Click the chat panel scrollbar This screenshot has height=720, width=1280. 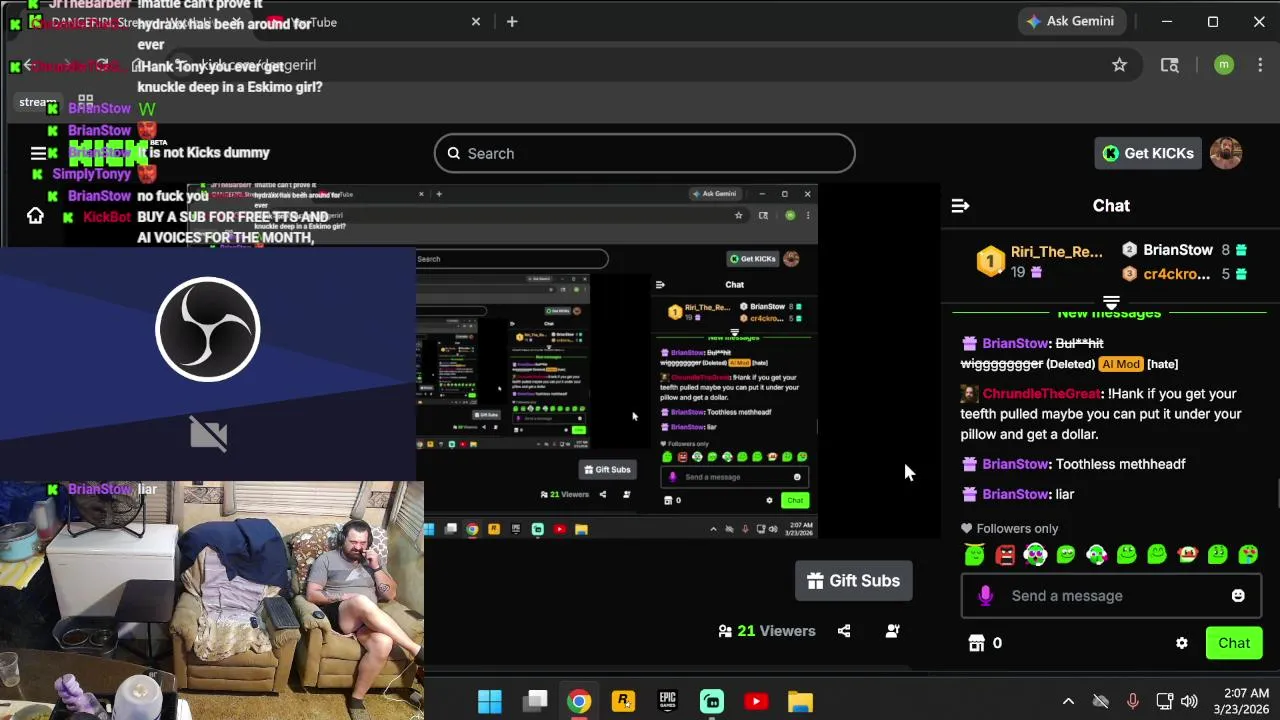[x=1276, y=495]
